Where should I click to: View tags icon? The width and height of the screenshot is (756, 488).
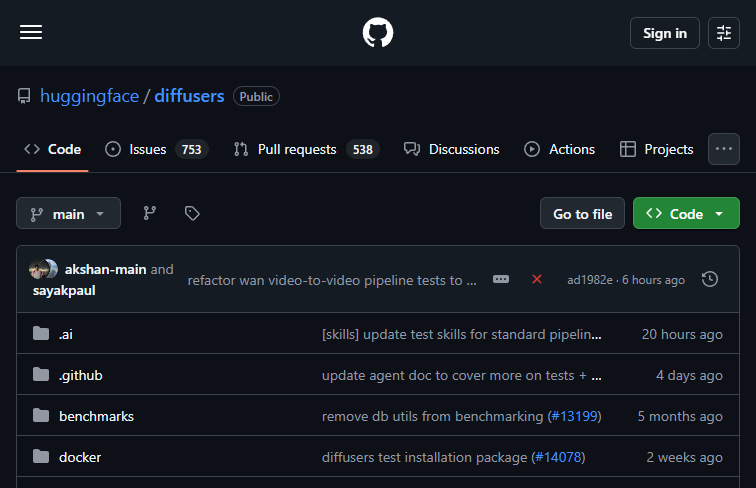click(x=192, y=213)
